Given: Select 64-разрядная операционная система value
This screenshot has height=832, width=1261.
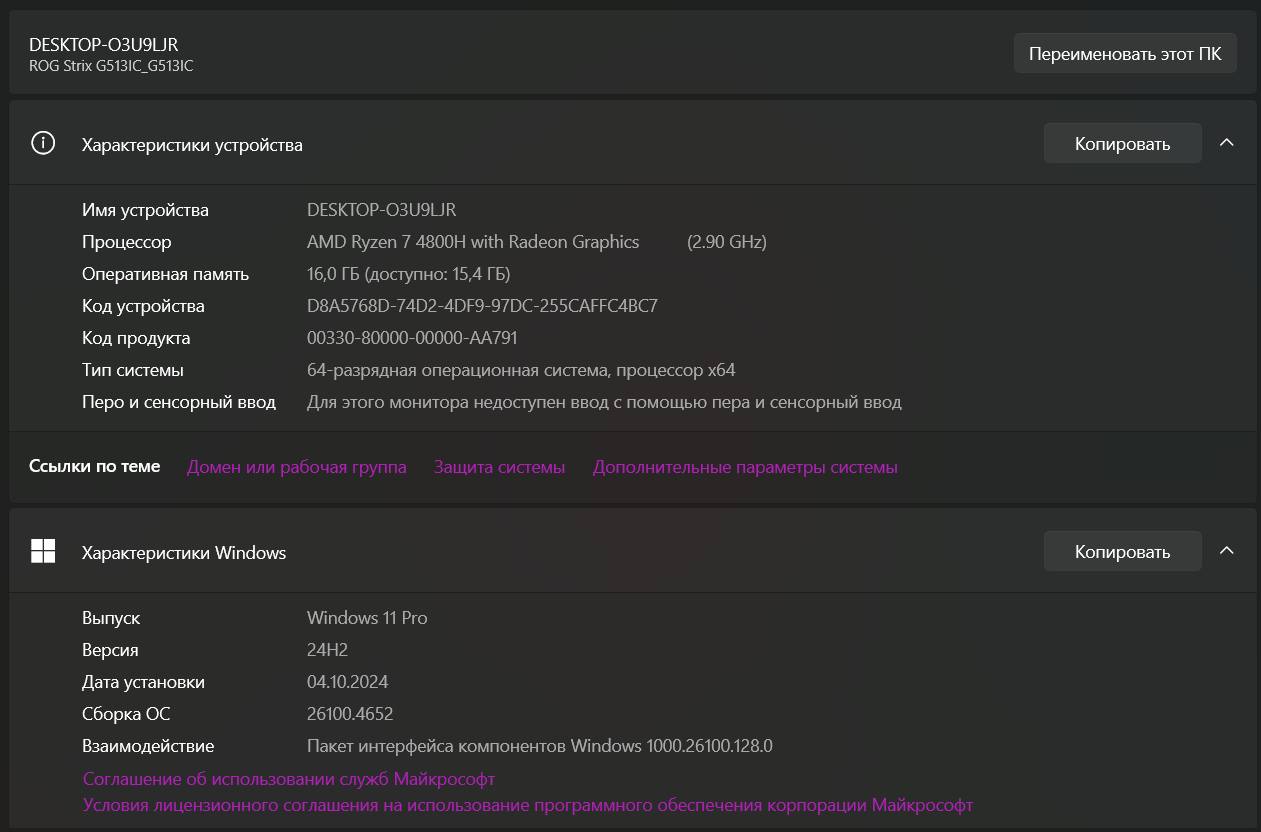Looking at the screenshot, I should pos(521,370).
